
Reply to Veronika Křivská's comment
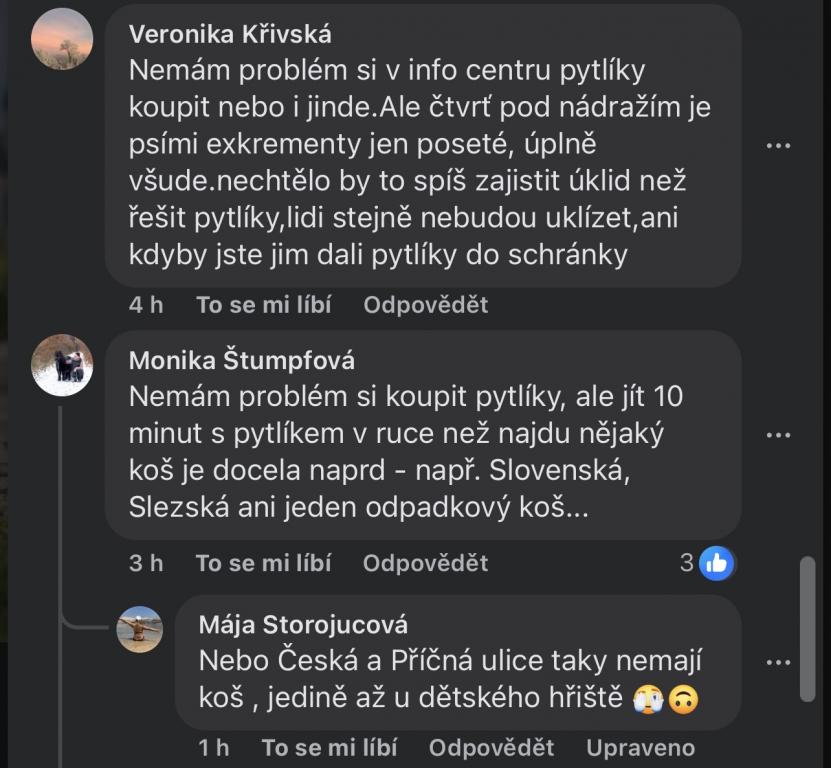[x=425, y=305]
